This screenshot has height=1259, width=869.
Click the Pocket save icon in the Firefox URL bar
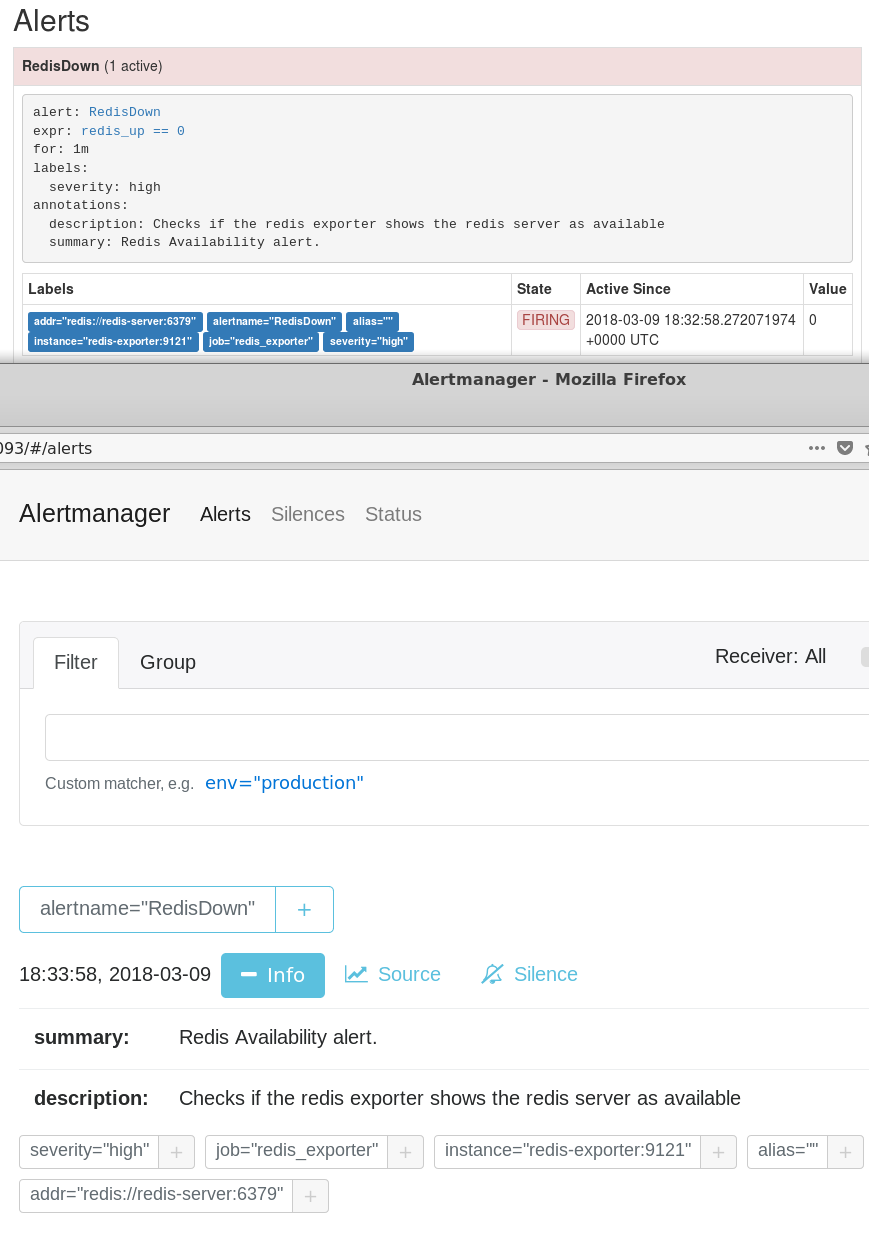[x=845, y=448]
